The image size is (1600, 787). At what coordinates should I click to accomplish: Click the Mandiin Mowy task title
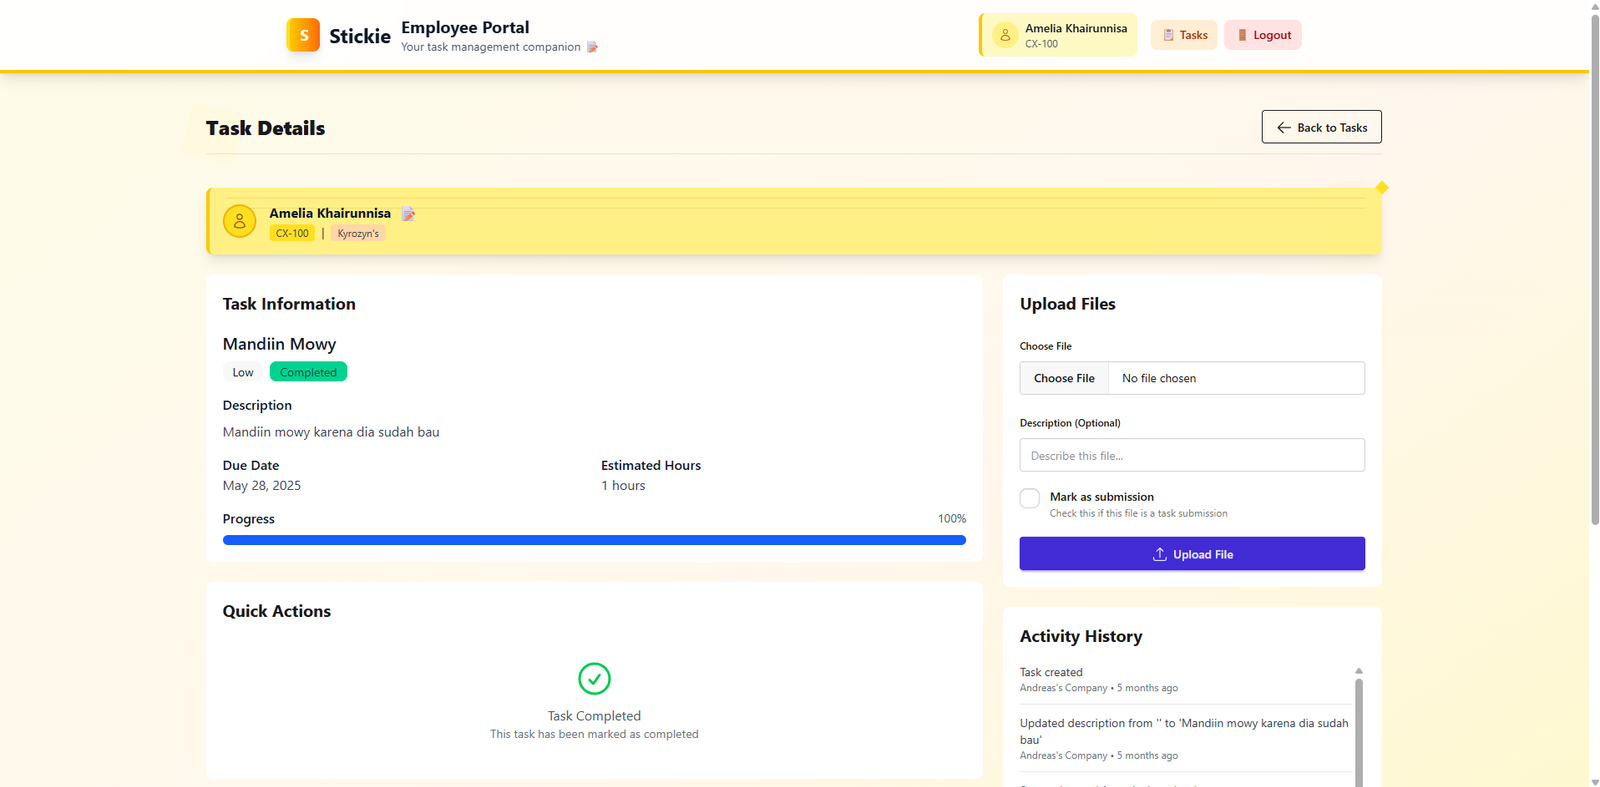[279, 344]
